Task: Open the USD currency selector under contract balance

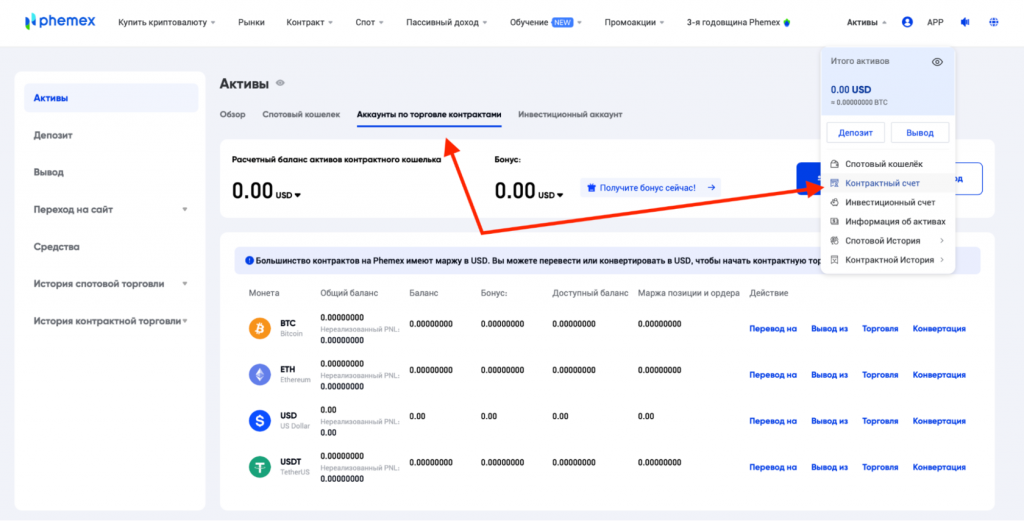Action: click(x=288, y=195)
